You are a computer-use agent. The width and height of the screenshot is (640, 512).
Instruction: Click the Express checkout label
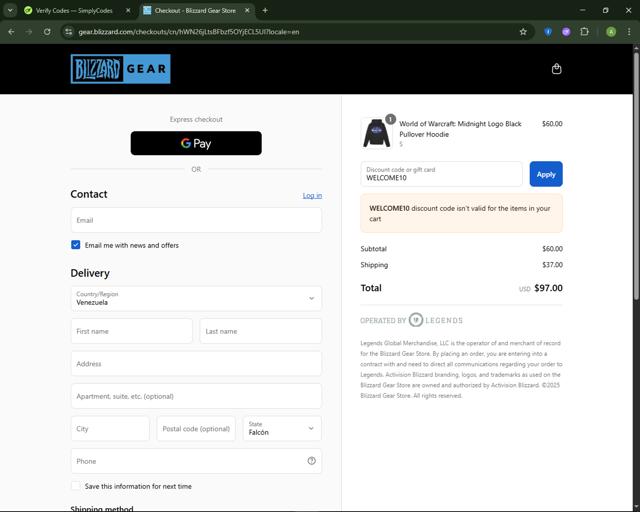196,119
